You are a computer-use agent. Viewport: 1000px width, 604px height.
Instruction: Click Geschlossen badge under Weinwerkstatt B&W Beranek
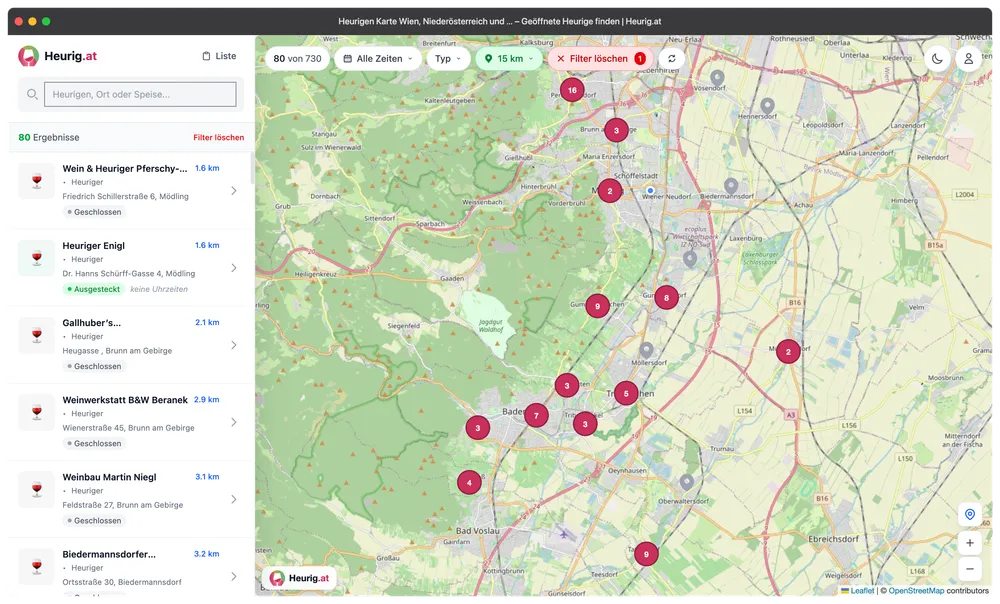[x=94, y=443]
